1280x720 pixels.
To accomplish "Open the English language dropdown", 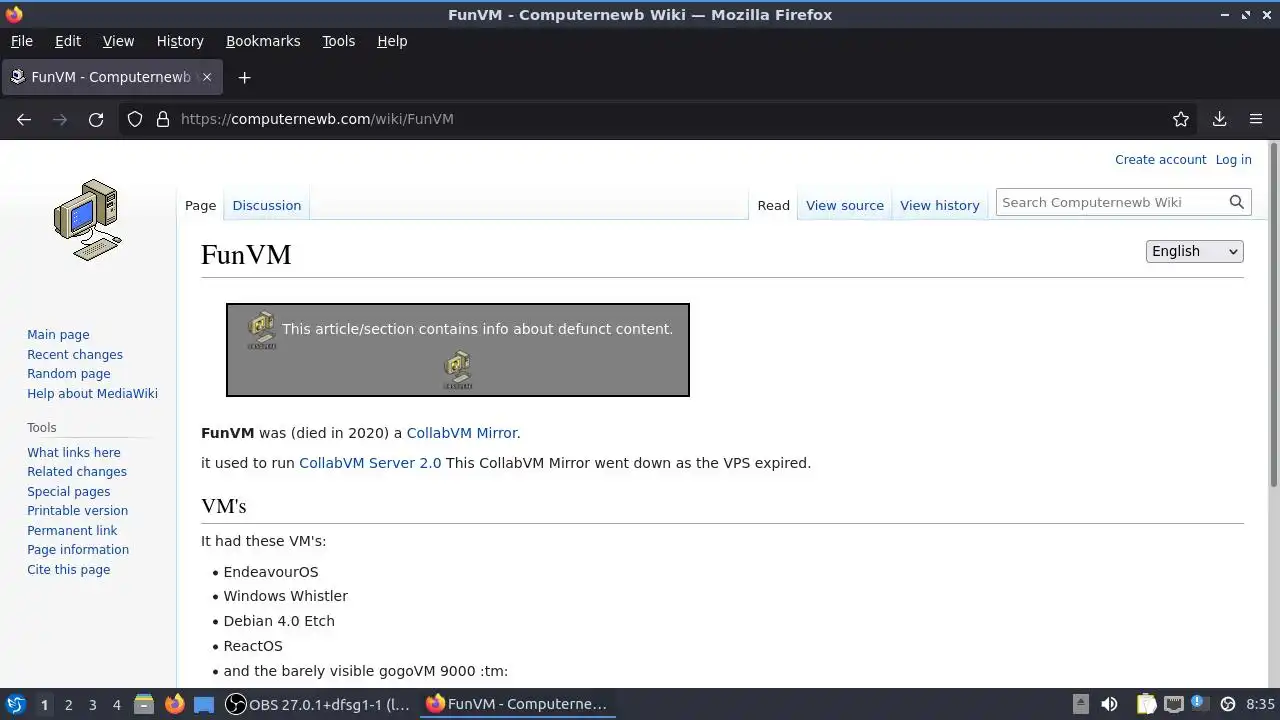I will [1194, 251].
